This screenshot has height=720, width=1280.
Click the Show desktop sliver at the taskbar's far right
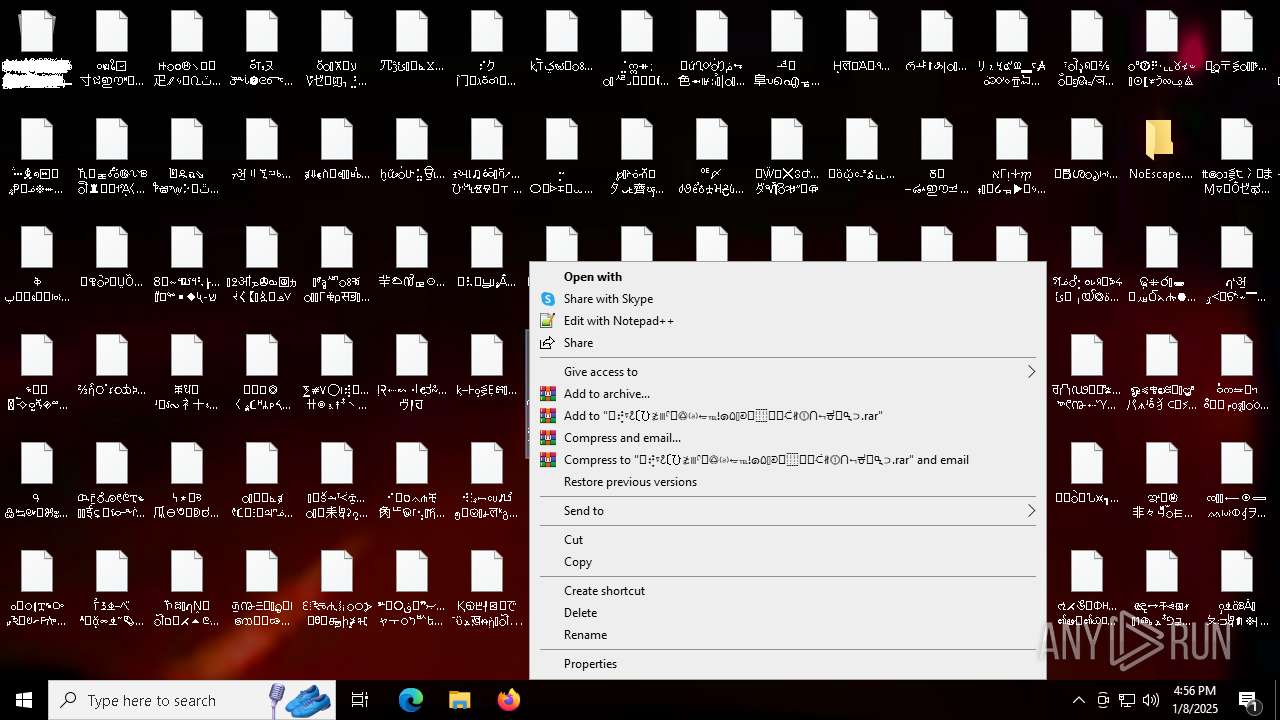click(x=1277, y=700)
